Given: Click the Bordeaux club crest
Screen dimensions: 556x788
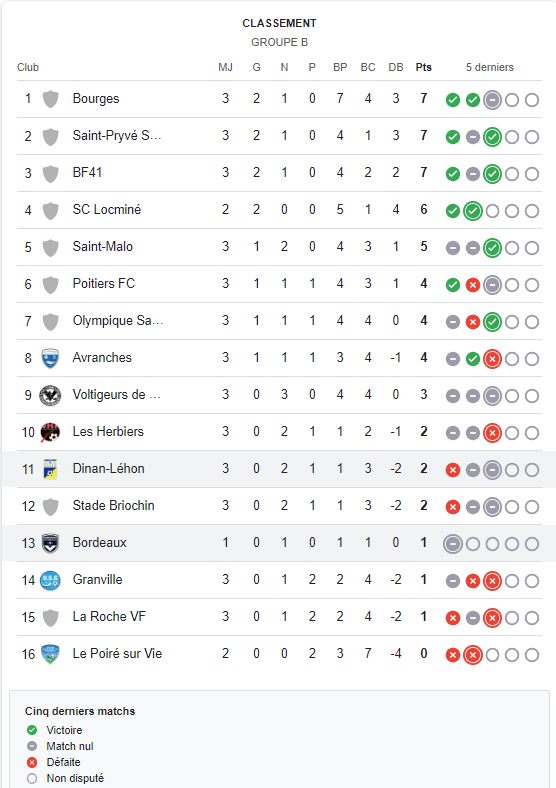Looking at the screenshot, I should [x=50, y=543].
